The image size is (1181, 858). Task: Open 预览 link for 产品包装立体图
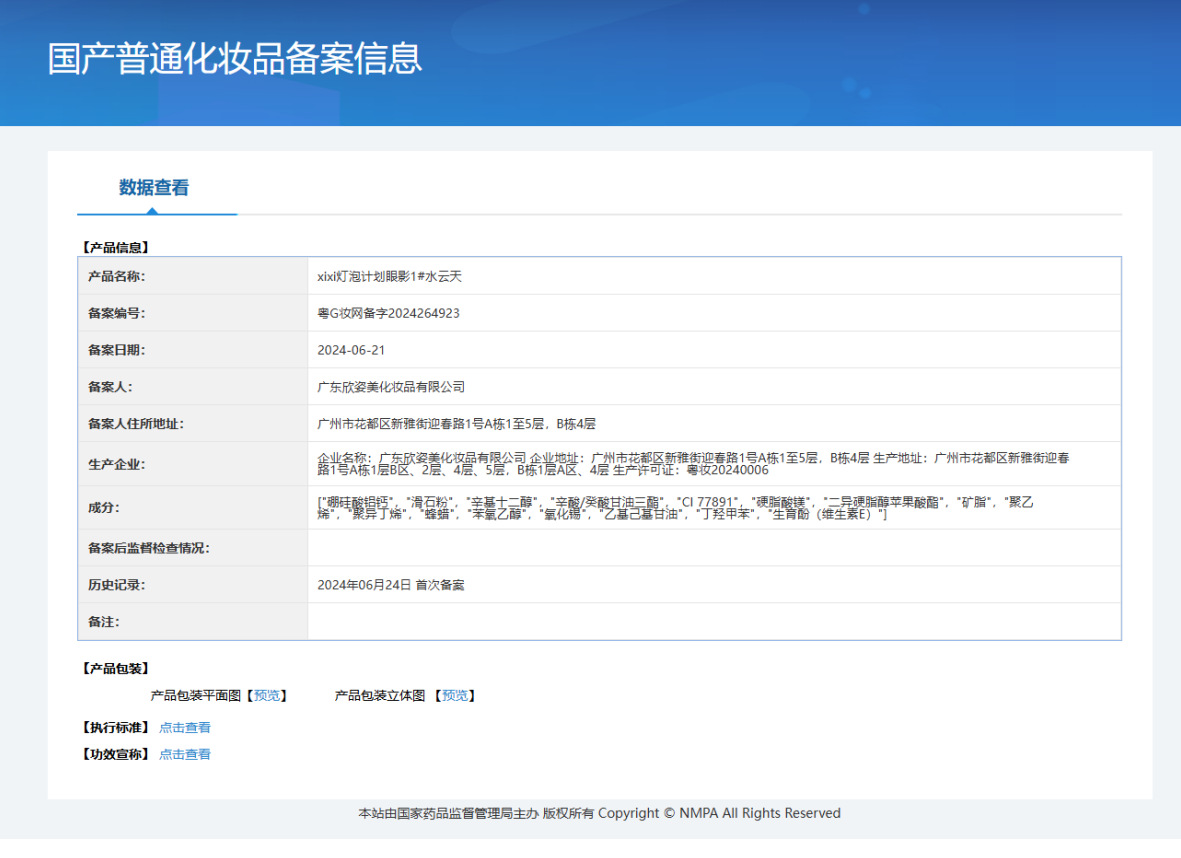point(455,696)
